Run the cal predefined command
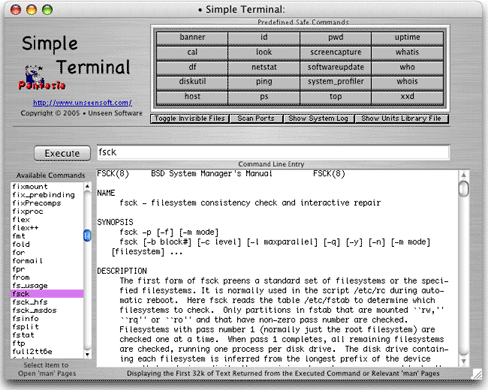Screen dimensions: 488x390 click(x=192, y=53)
